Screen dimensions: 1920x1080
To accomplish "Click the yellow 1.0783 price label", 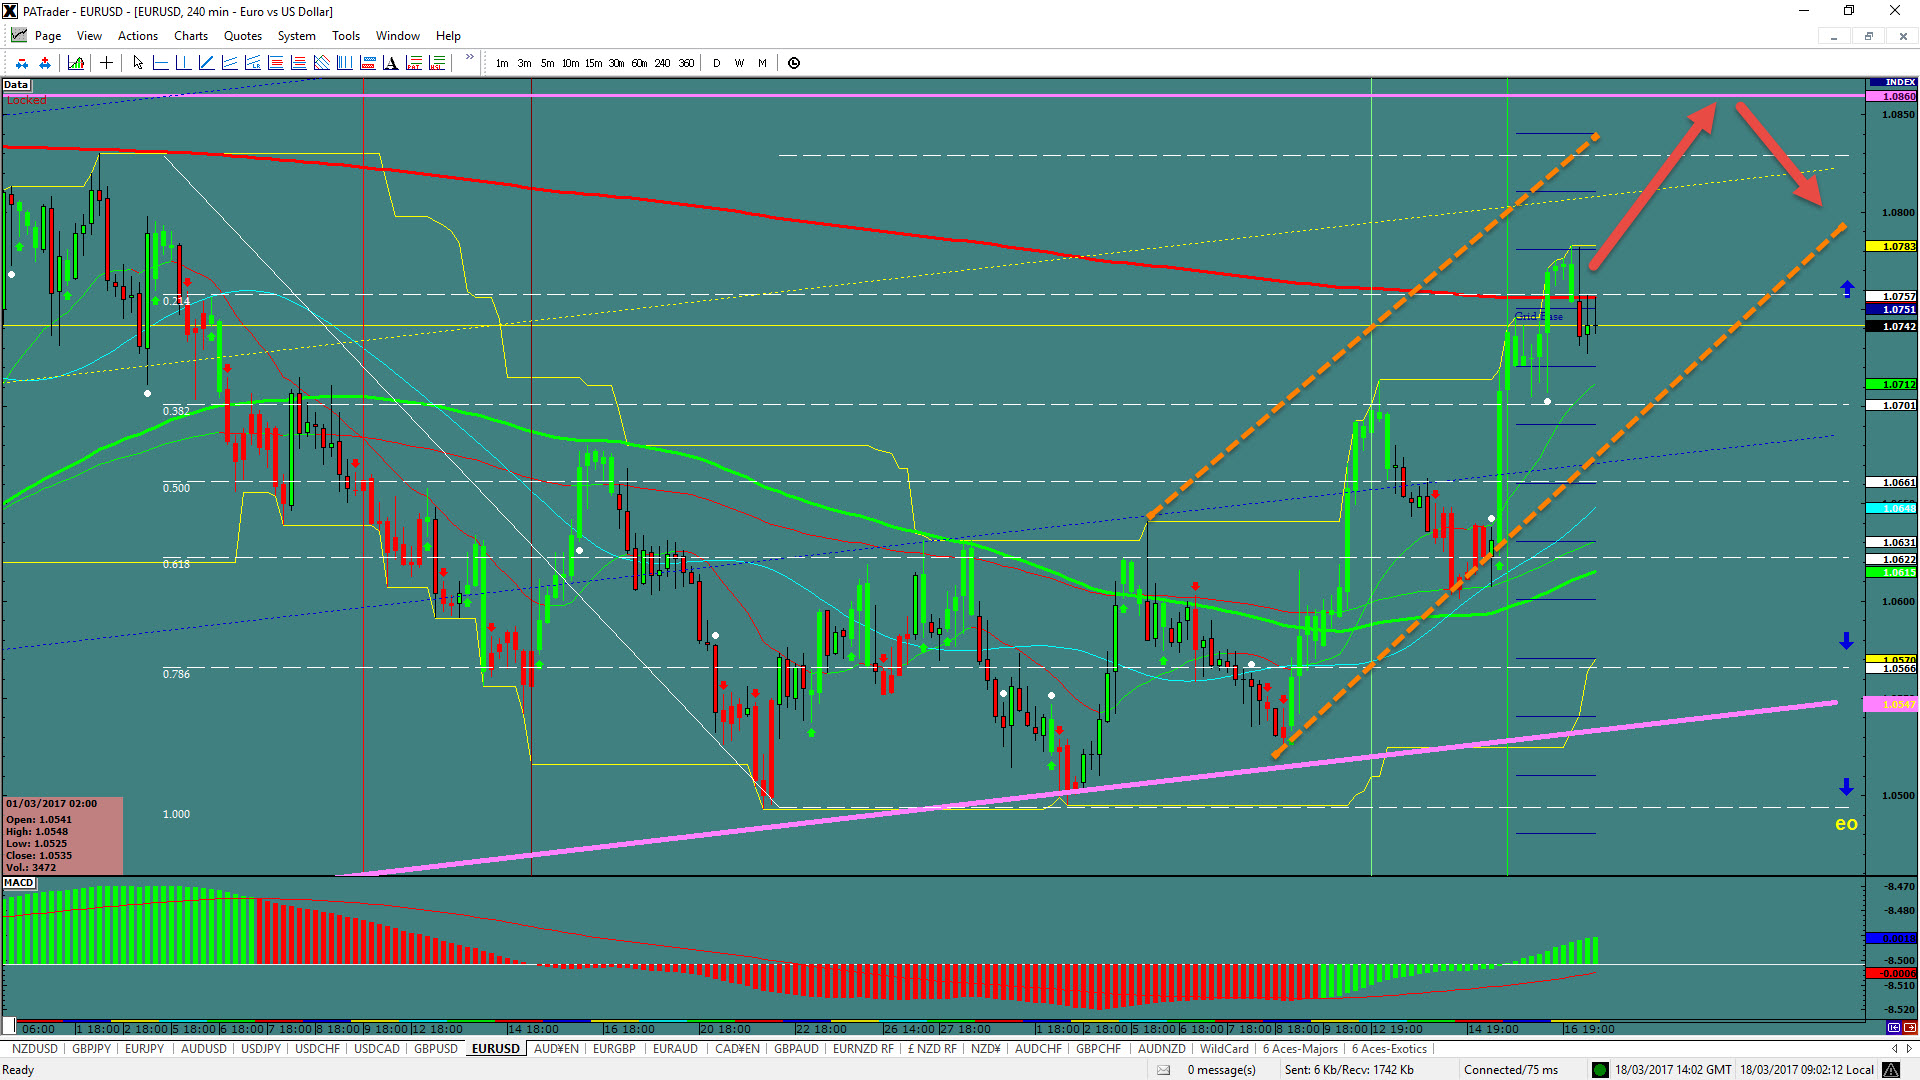I will coord(1892,247).
